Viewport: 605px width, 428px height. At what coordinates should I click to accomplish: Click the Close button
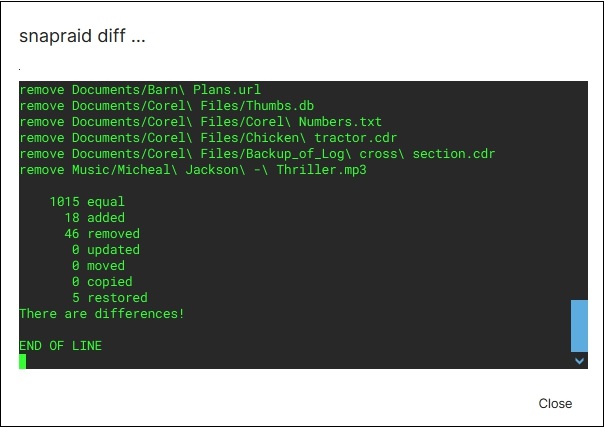pos(555,403)
